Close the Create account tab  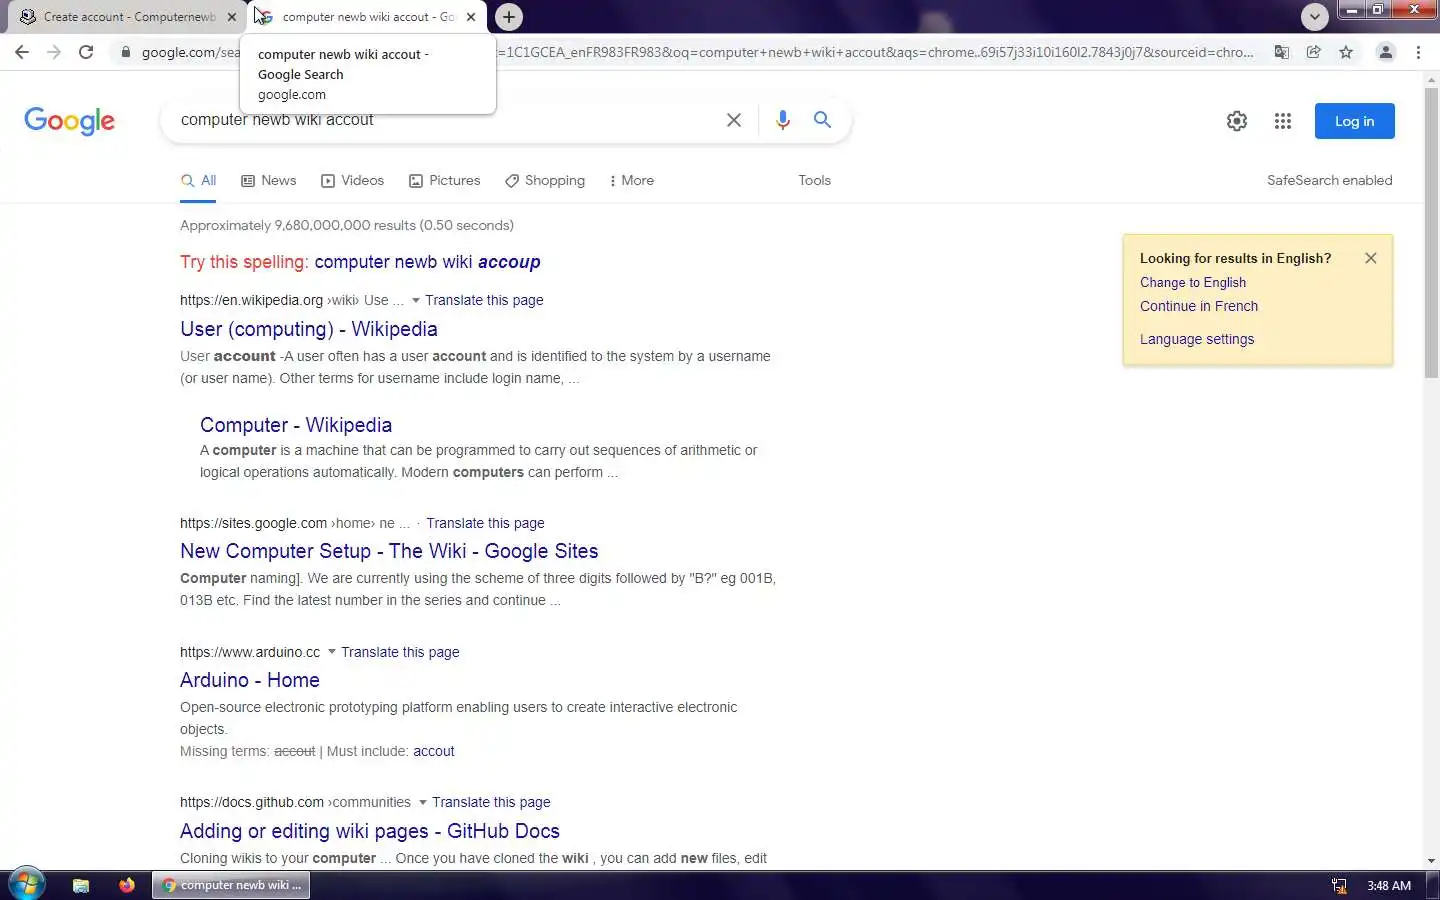(232, 17)
